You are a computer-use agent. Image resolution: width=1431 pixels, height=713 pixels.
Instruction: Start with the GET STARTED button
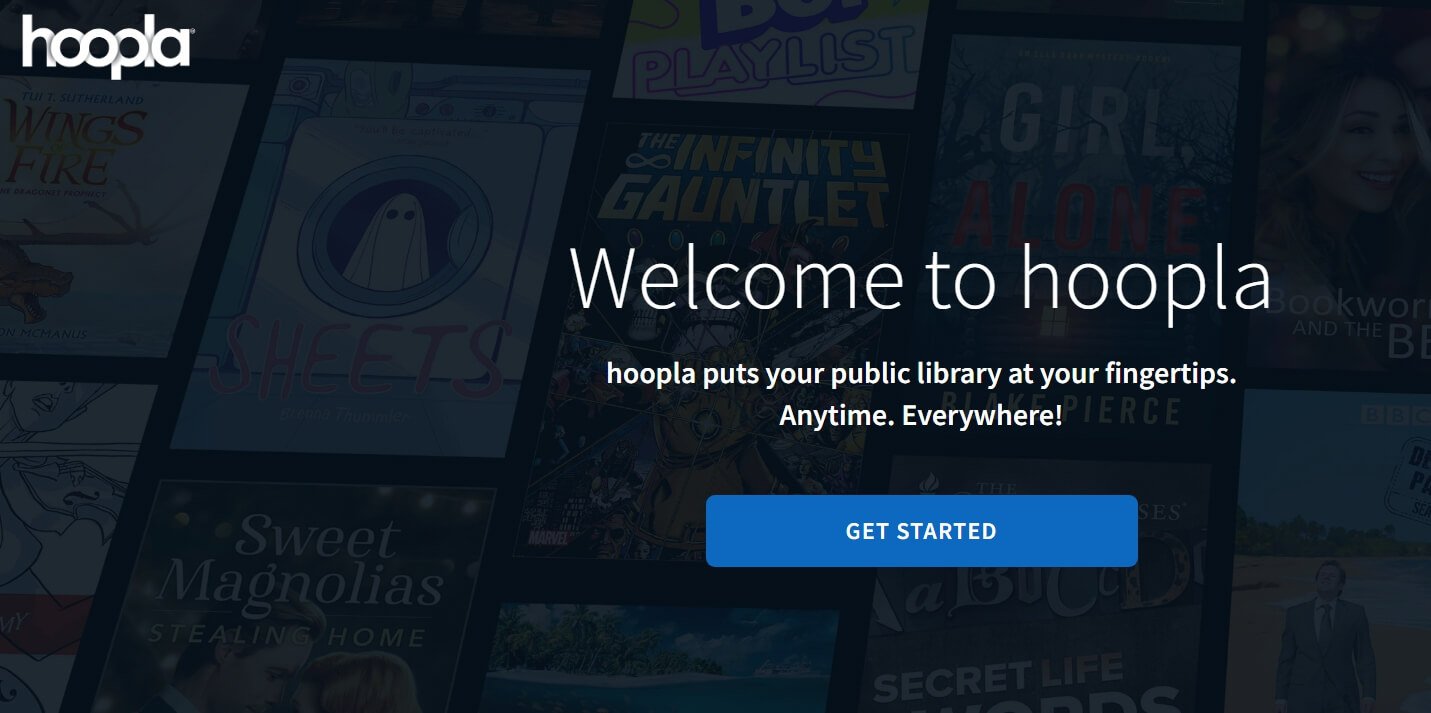pos(921,531)
